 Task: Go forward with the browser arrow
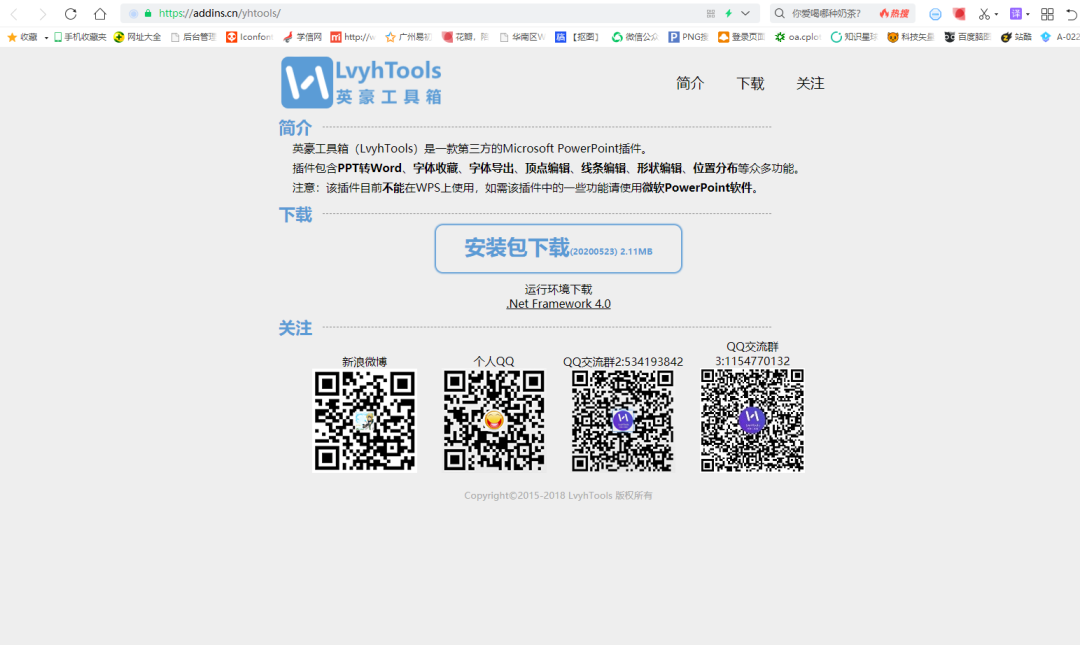(42, 14)
